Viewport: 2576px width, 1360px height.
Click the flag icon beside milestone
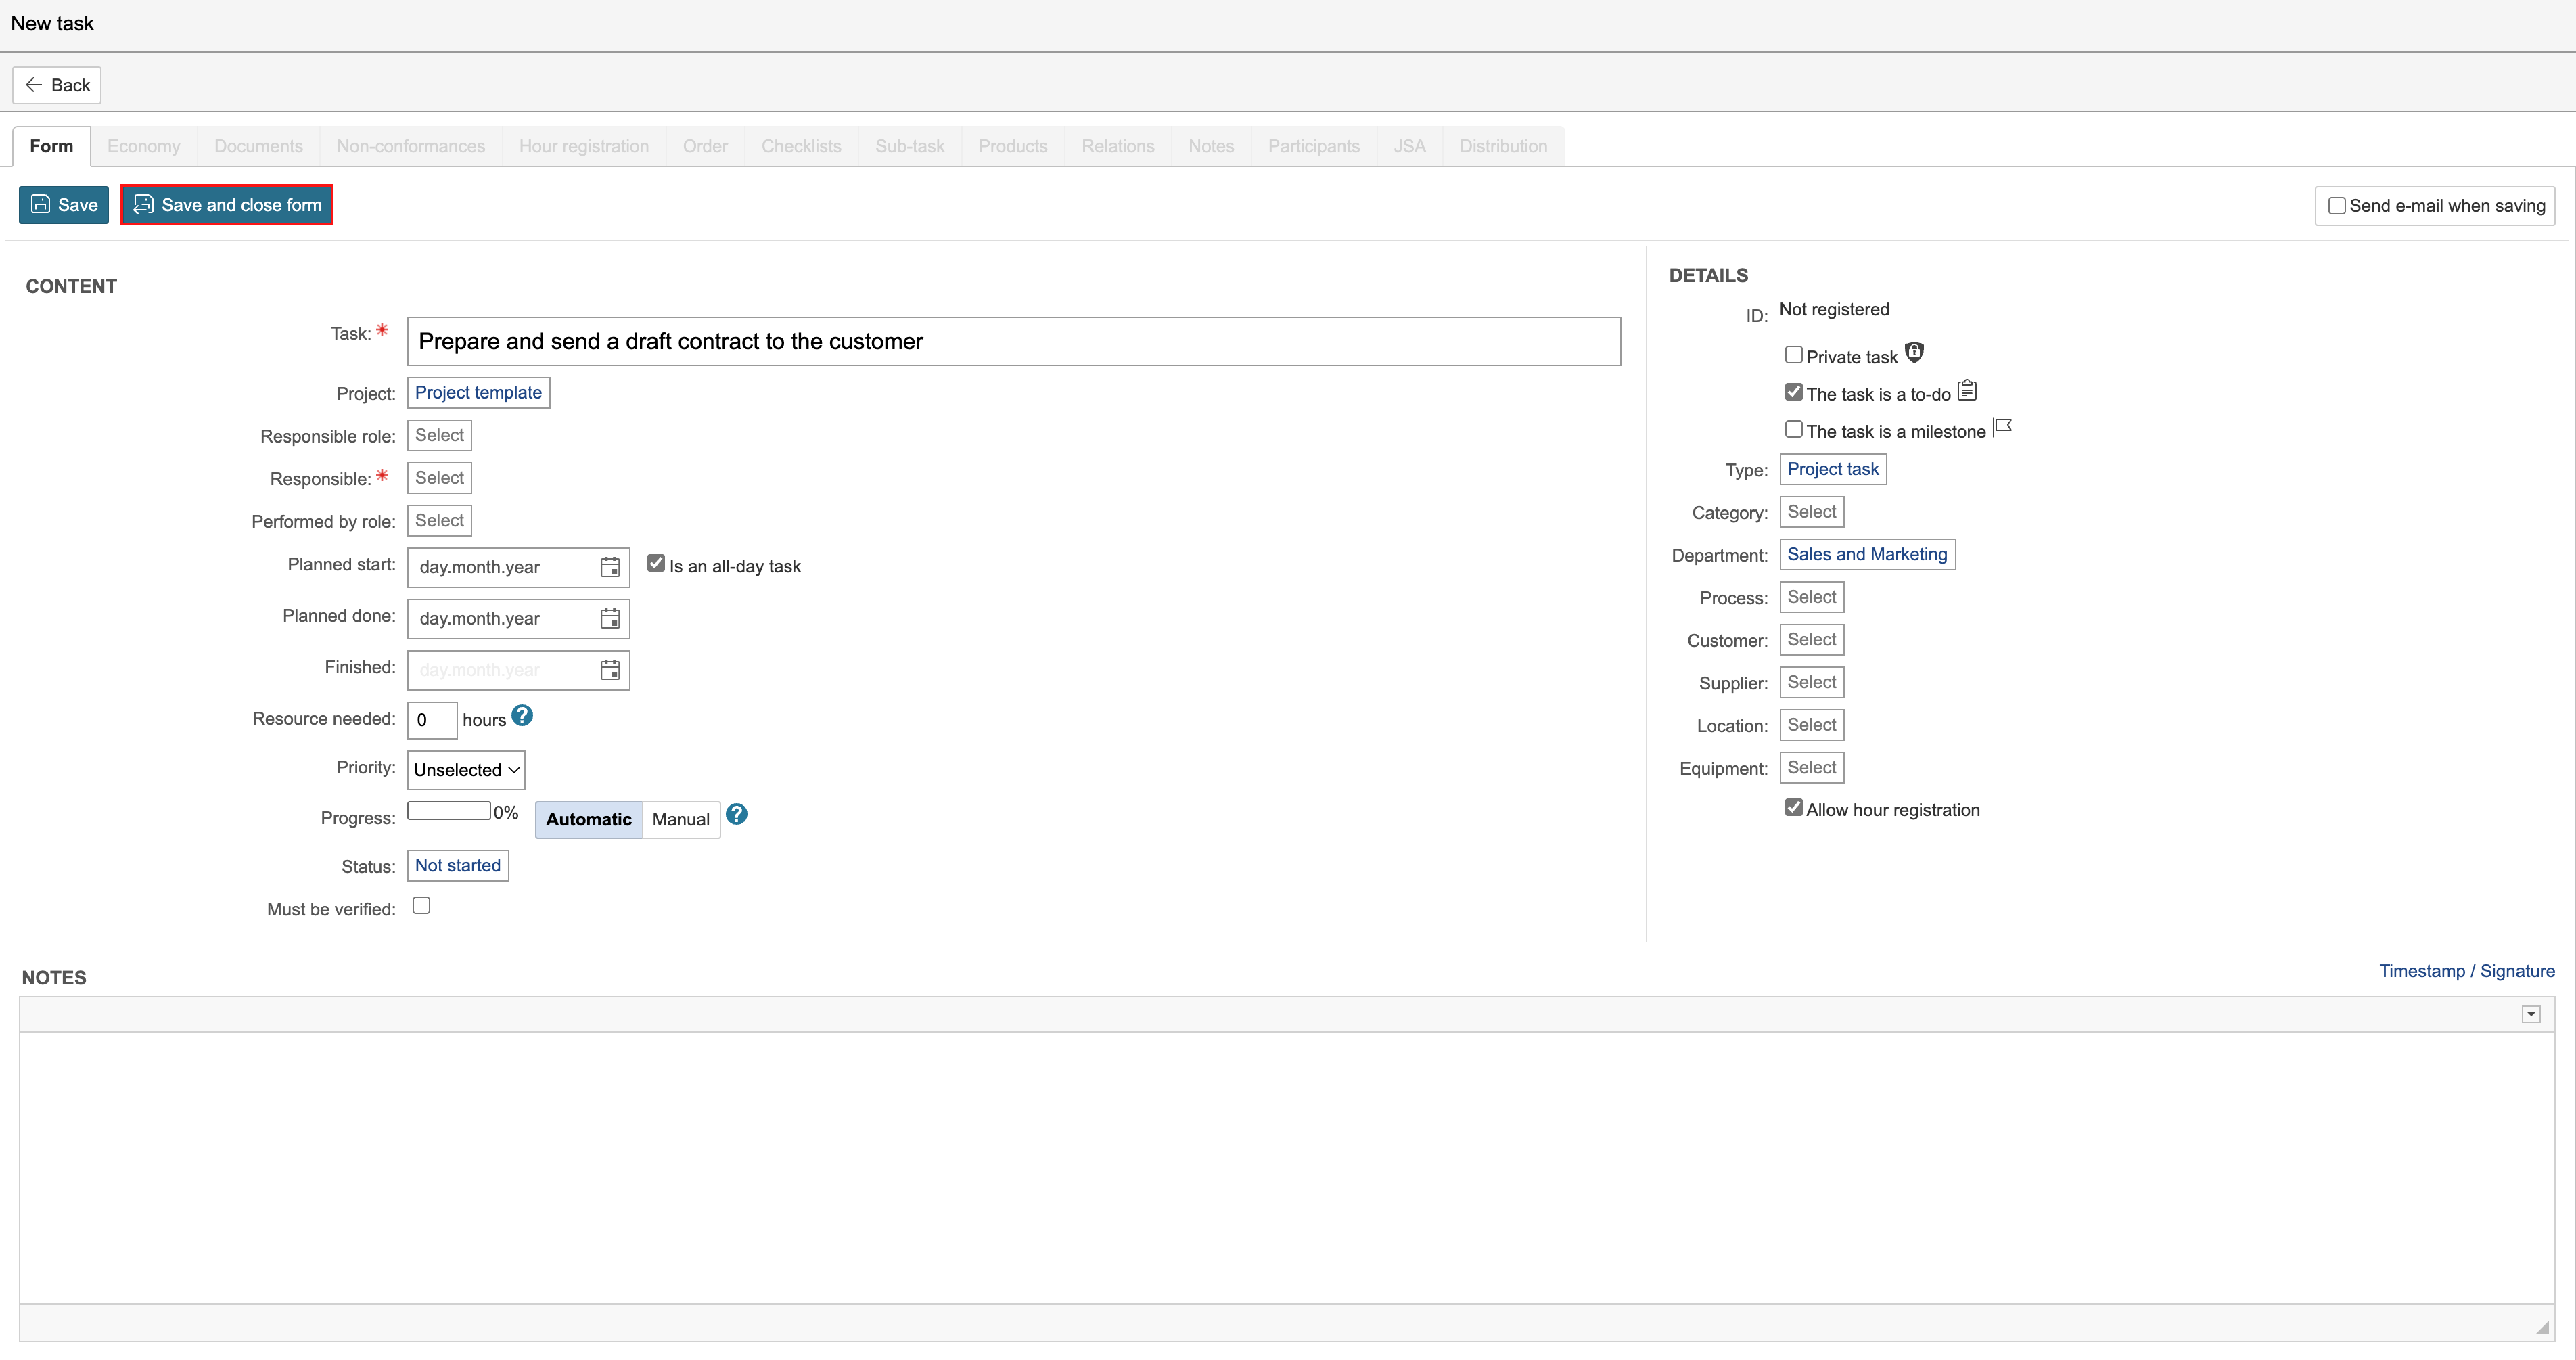[2001, 427]
